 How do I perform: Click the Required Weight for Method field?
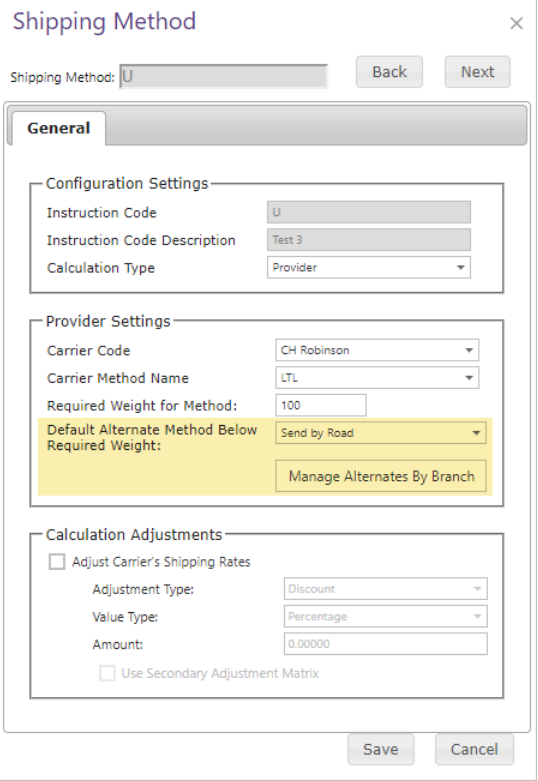(x=321, y=405)
